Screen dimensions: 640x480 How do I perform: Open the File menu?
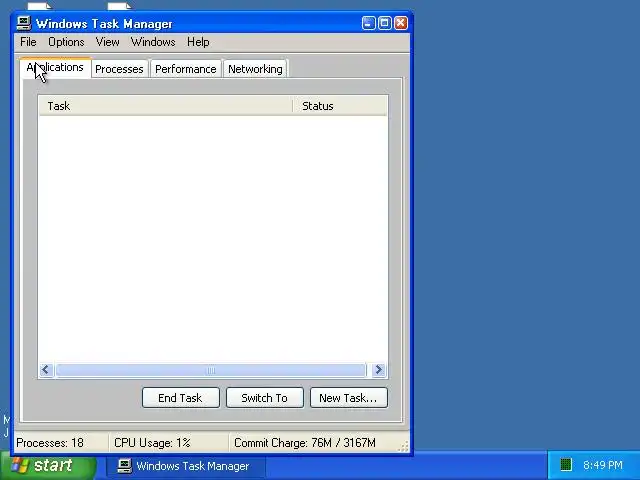(28, 42)
